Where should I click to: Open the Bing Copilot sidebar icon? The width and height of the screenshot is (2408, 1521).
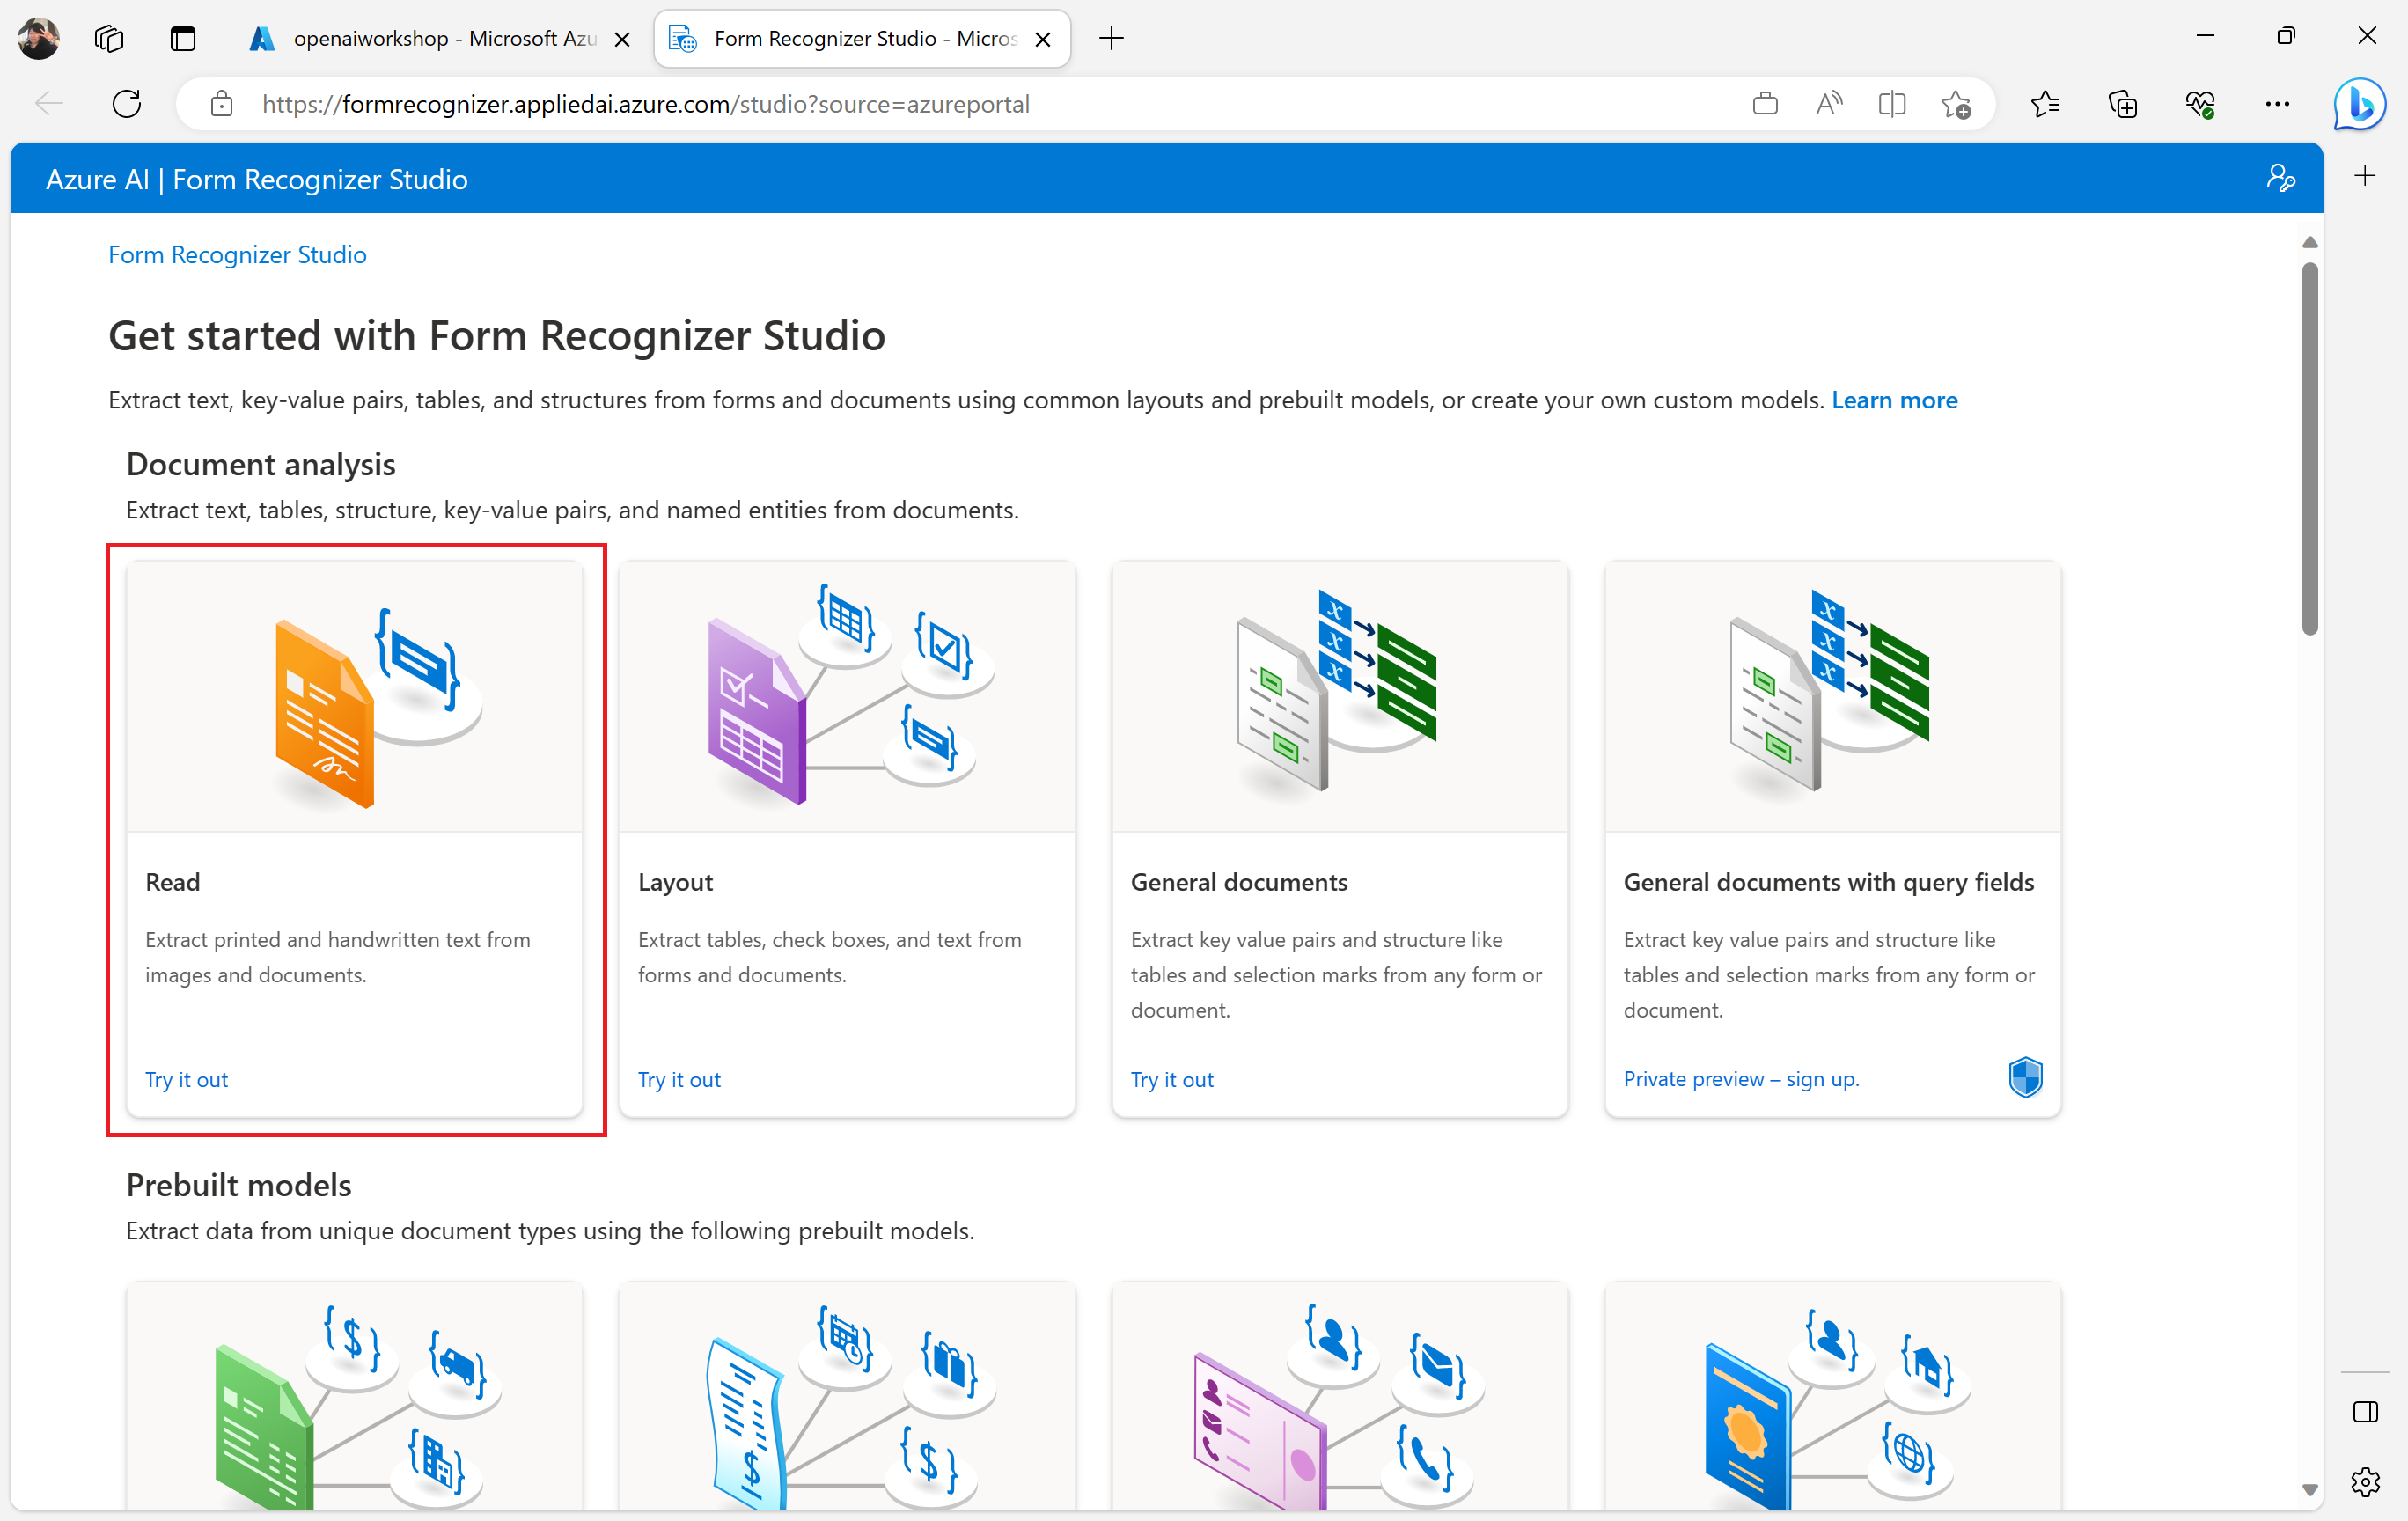click(2360, 104)
